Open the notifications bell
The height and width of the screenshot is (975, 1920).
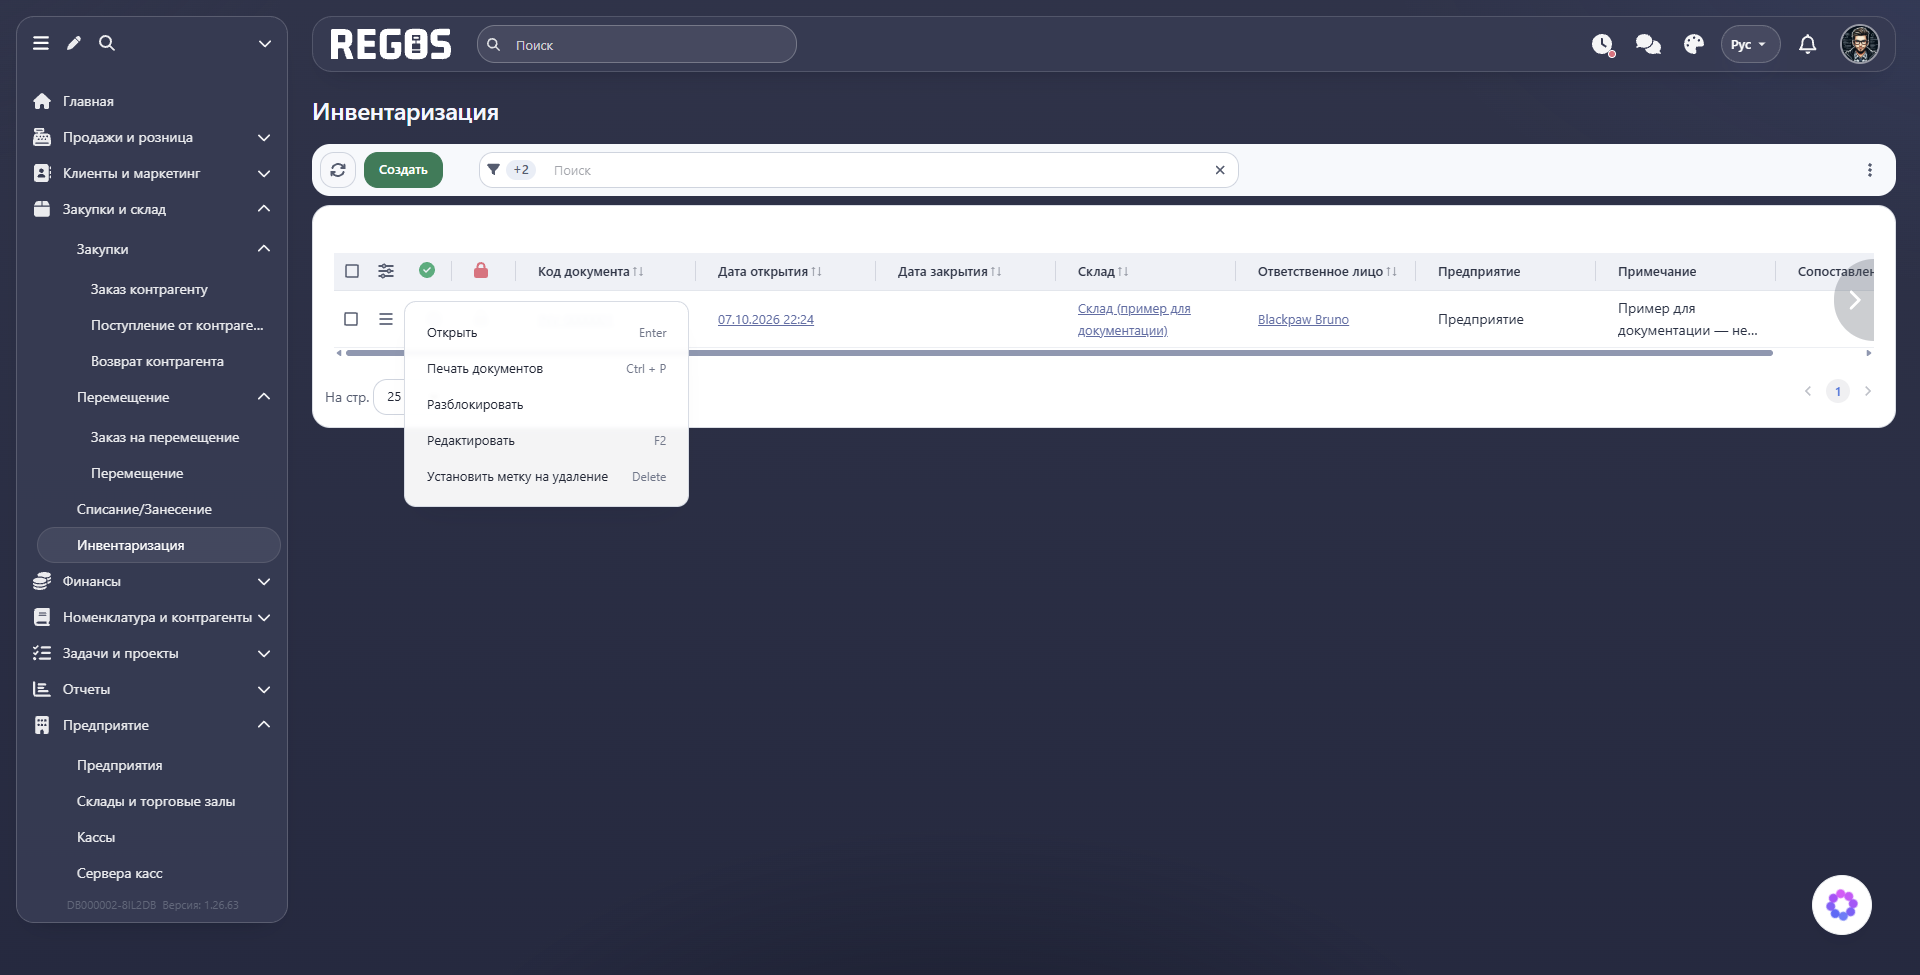(1808, 45)
